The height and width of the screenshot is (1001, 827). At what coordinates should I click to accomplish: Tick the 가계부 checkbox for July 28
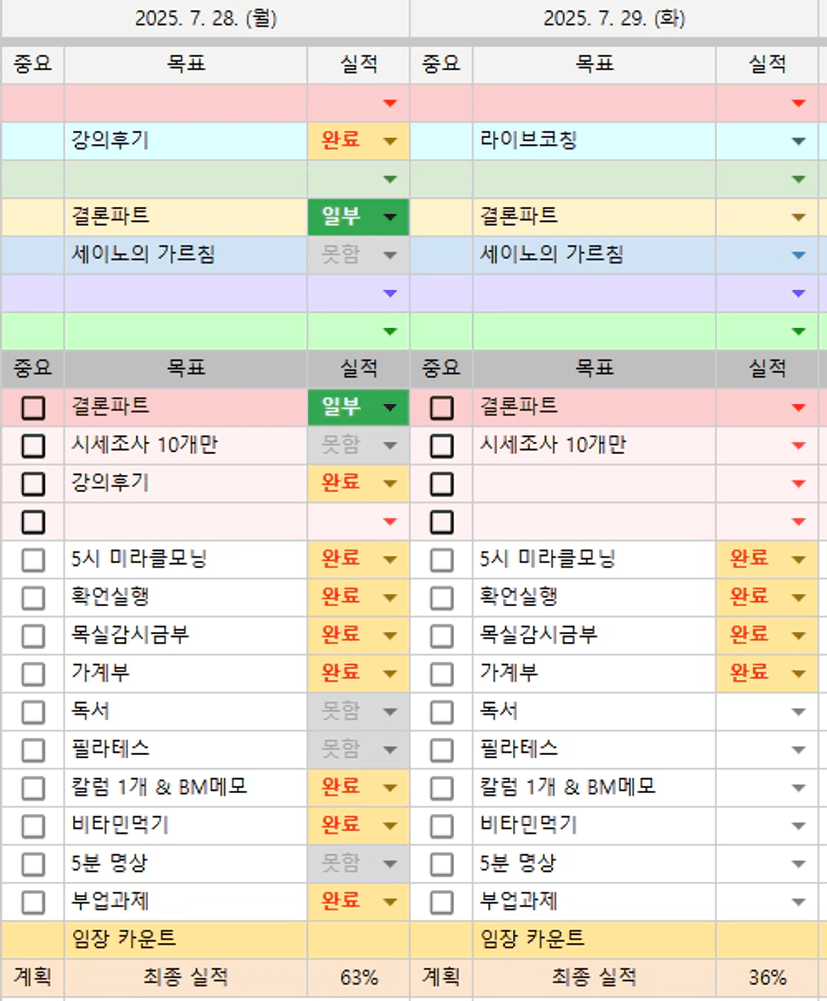(33, 674)
